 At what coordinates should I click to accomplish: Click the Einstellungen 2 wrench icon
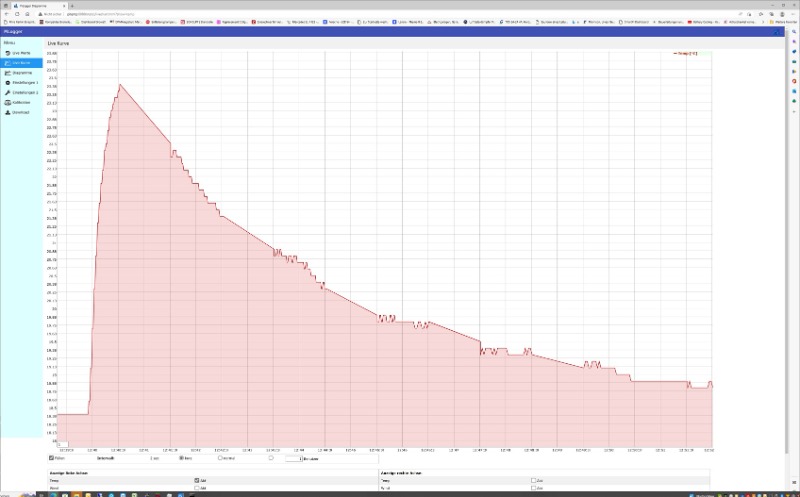8,92
